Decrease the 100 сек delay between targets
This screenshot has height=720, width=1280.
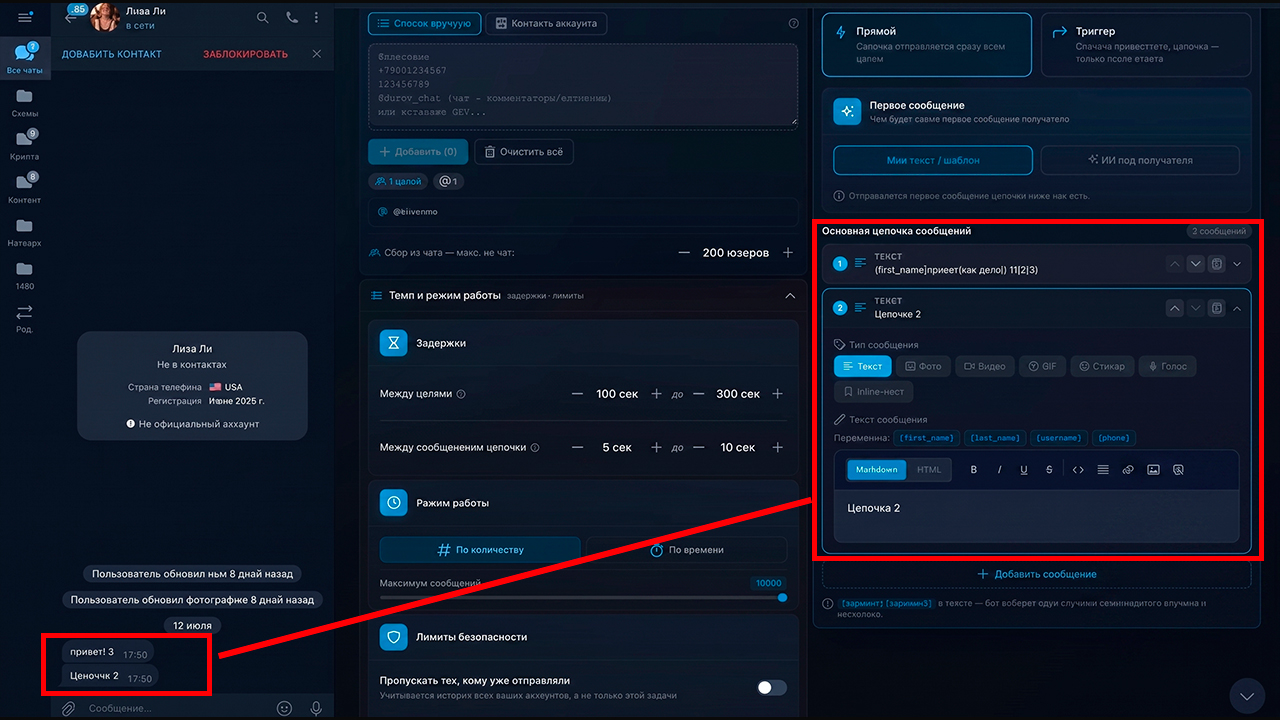coord(577,394)
